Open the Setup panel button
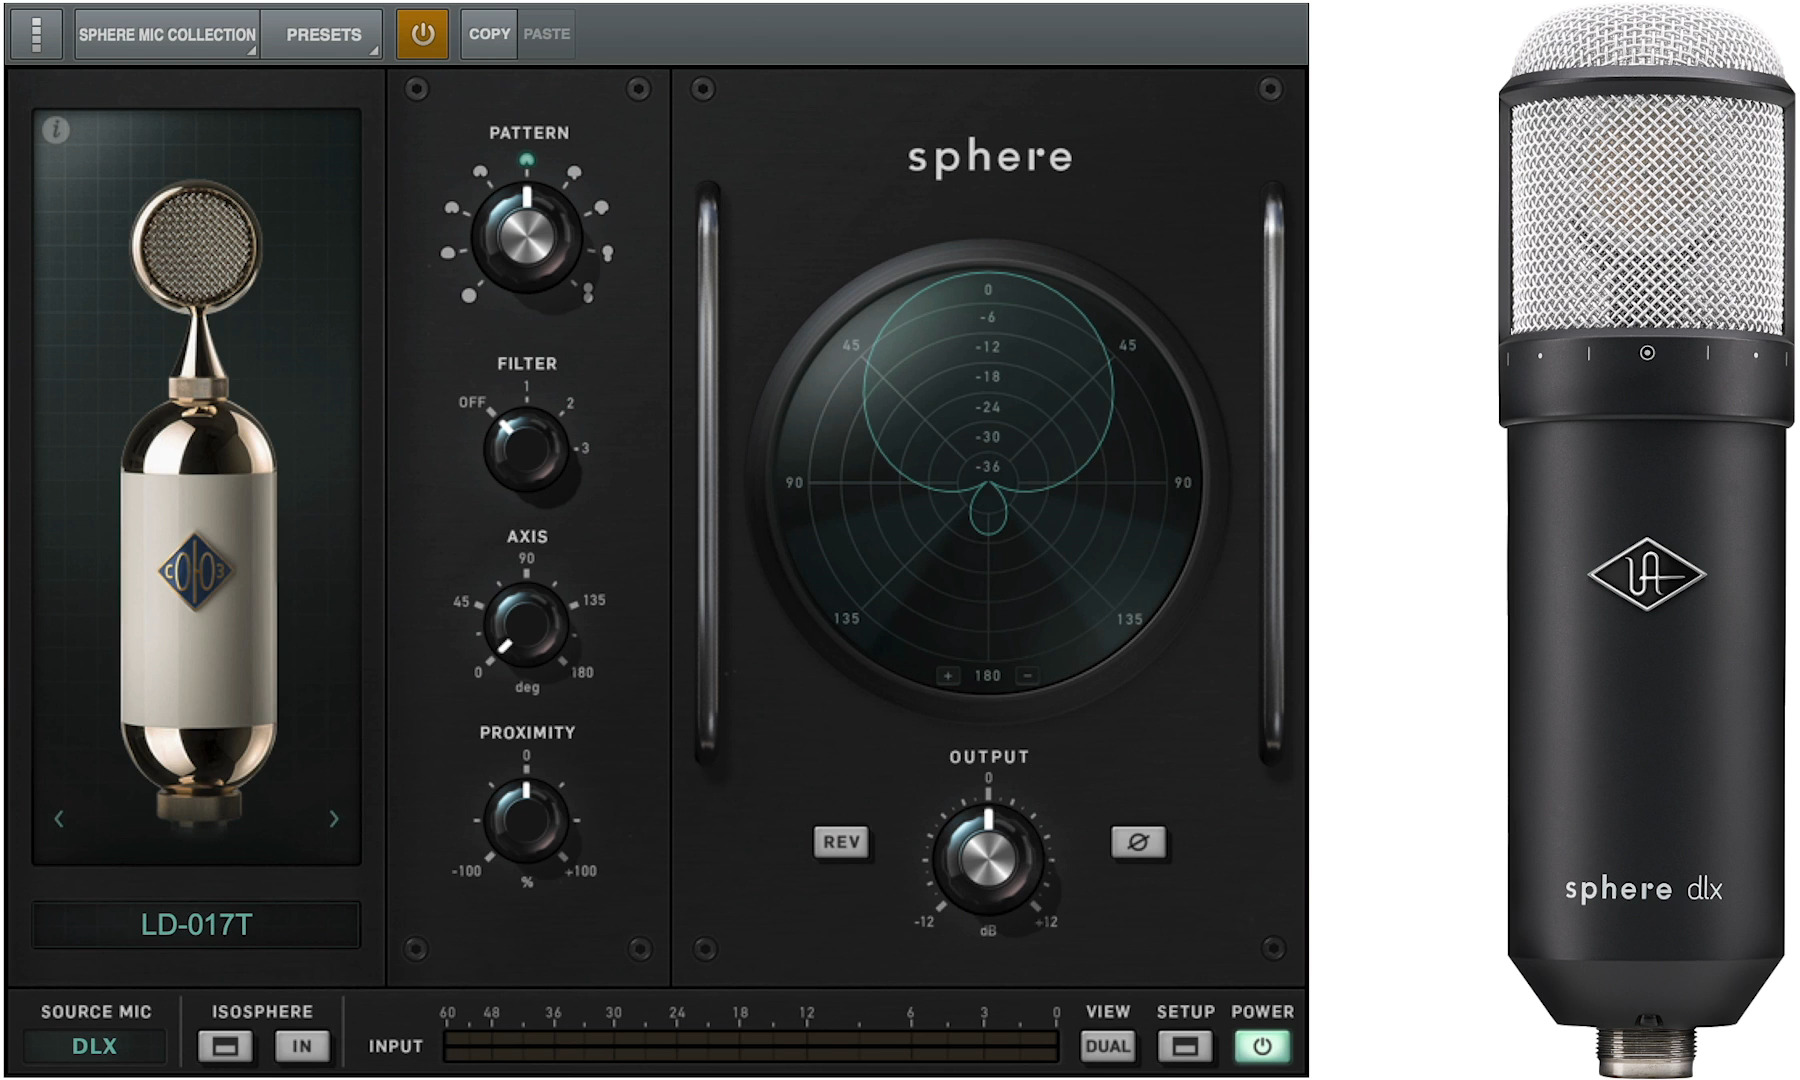Viewport: 1800px width, 1080px height. coord(1185,1047)
